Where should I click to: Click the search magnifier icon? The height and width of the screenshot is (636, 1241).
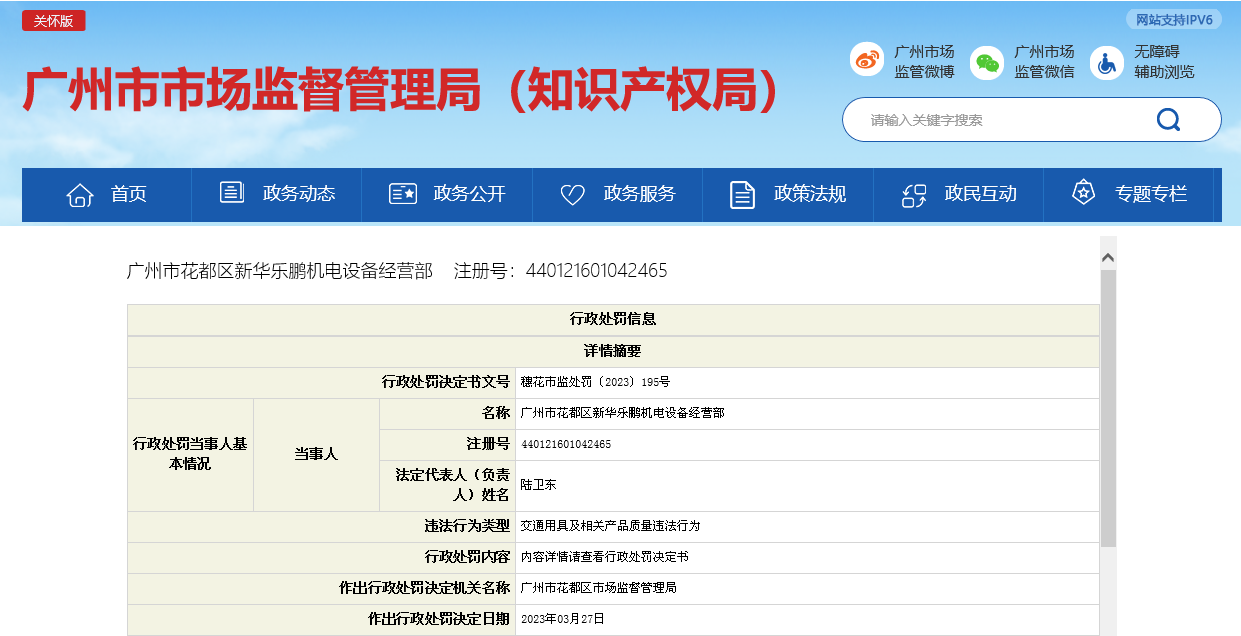(1168, 120)
